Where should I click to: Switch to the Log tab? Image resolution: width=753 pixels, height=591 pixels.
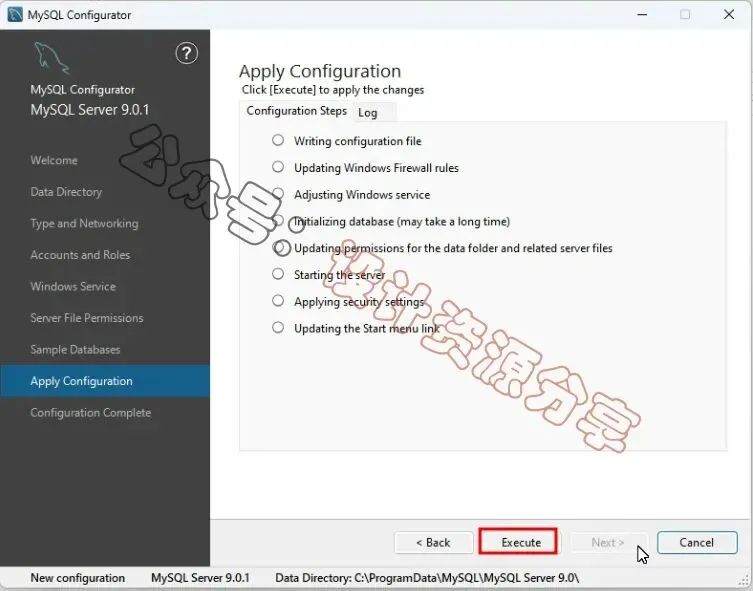pyautogui.click(x=368, y=113)
